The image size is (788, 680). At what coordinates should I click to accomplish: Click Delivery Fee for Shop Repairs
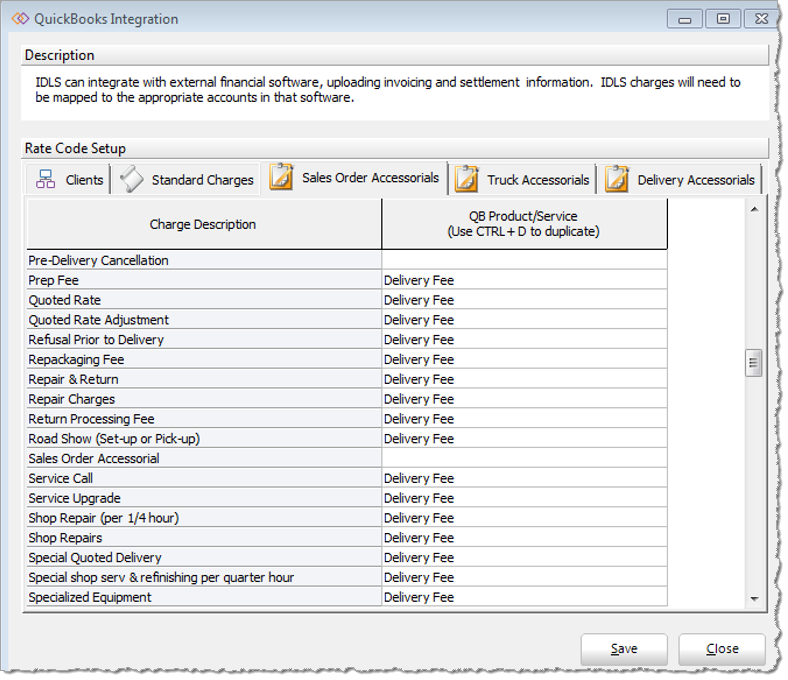click(x=524, y=538)
